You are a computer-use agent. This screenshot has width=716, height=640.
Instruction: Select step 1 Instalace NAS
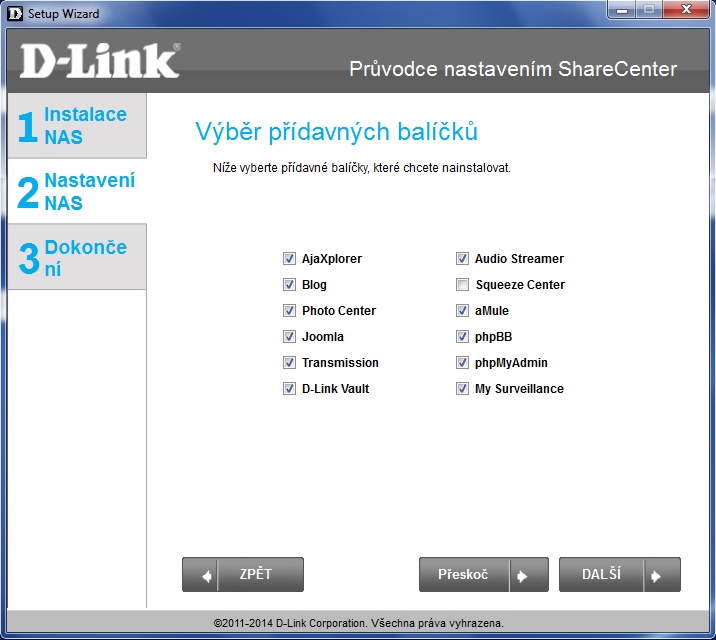pyautogui.click(x=77, y=126)
